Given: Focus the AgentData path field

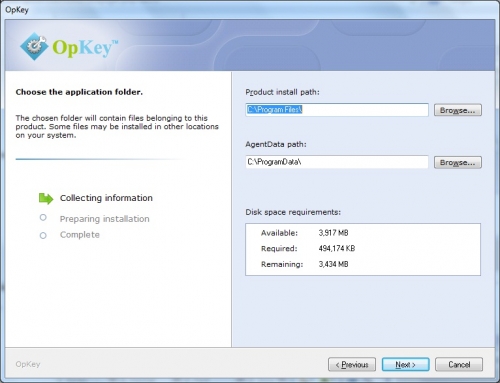Looking at the screenshot, I should point(337,162).
